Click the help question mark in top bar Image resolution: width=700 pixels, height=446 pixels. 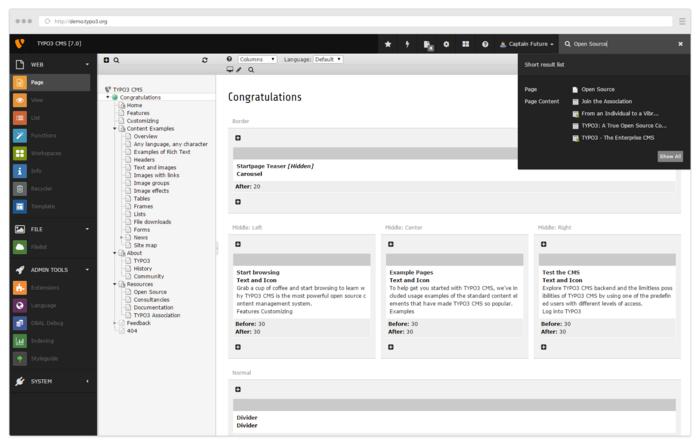pos(485,44)
